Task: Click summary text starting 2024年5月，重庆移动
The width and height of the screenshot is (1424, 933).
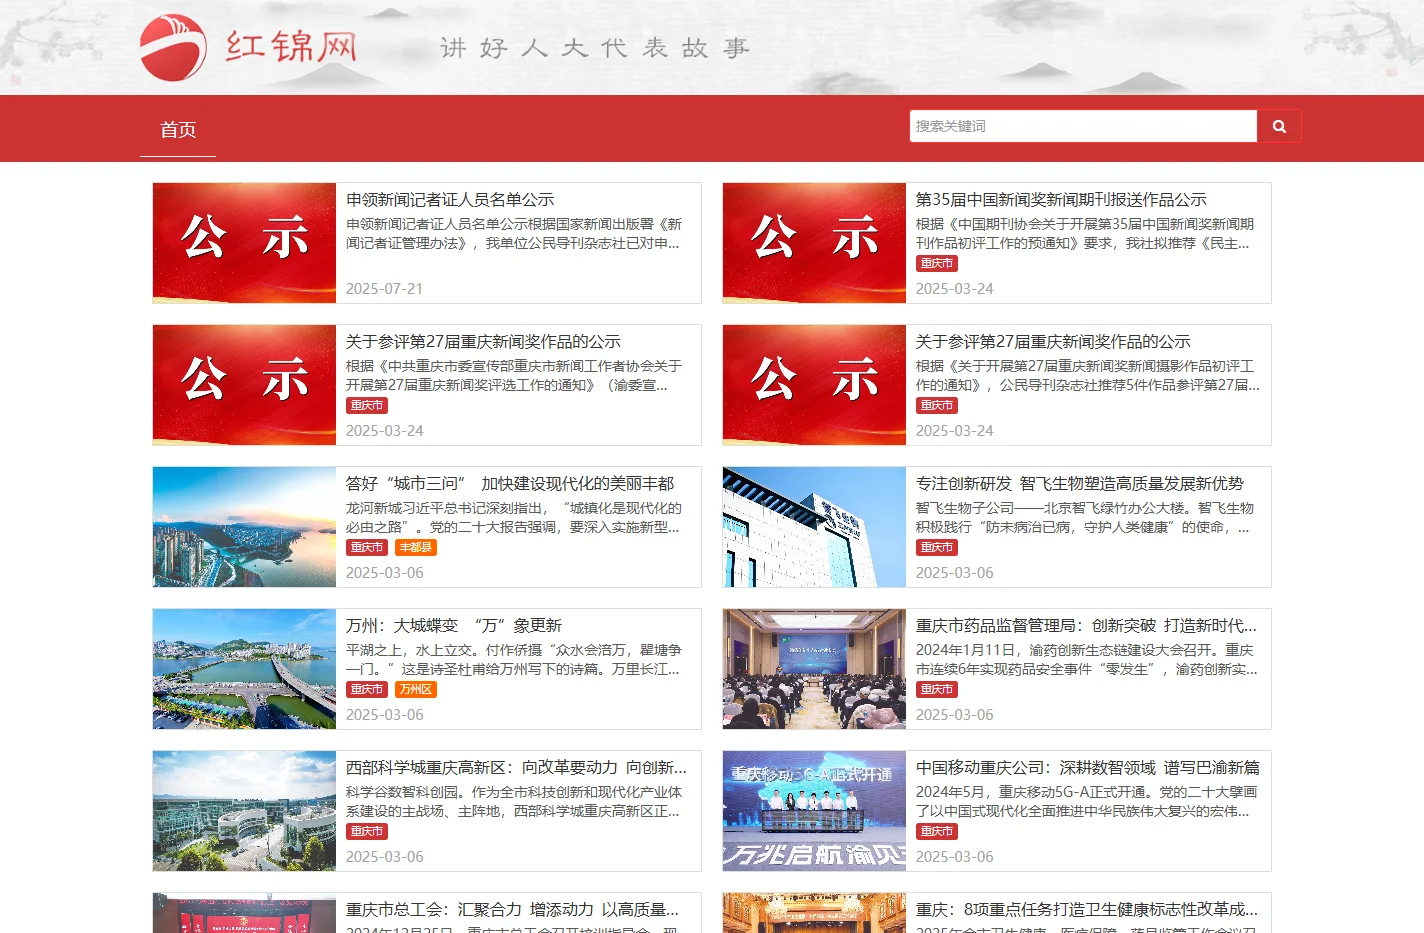Action: (1087, 802)
